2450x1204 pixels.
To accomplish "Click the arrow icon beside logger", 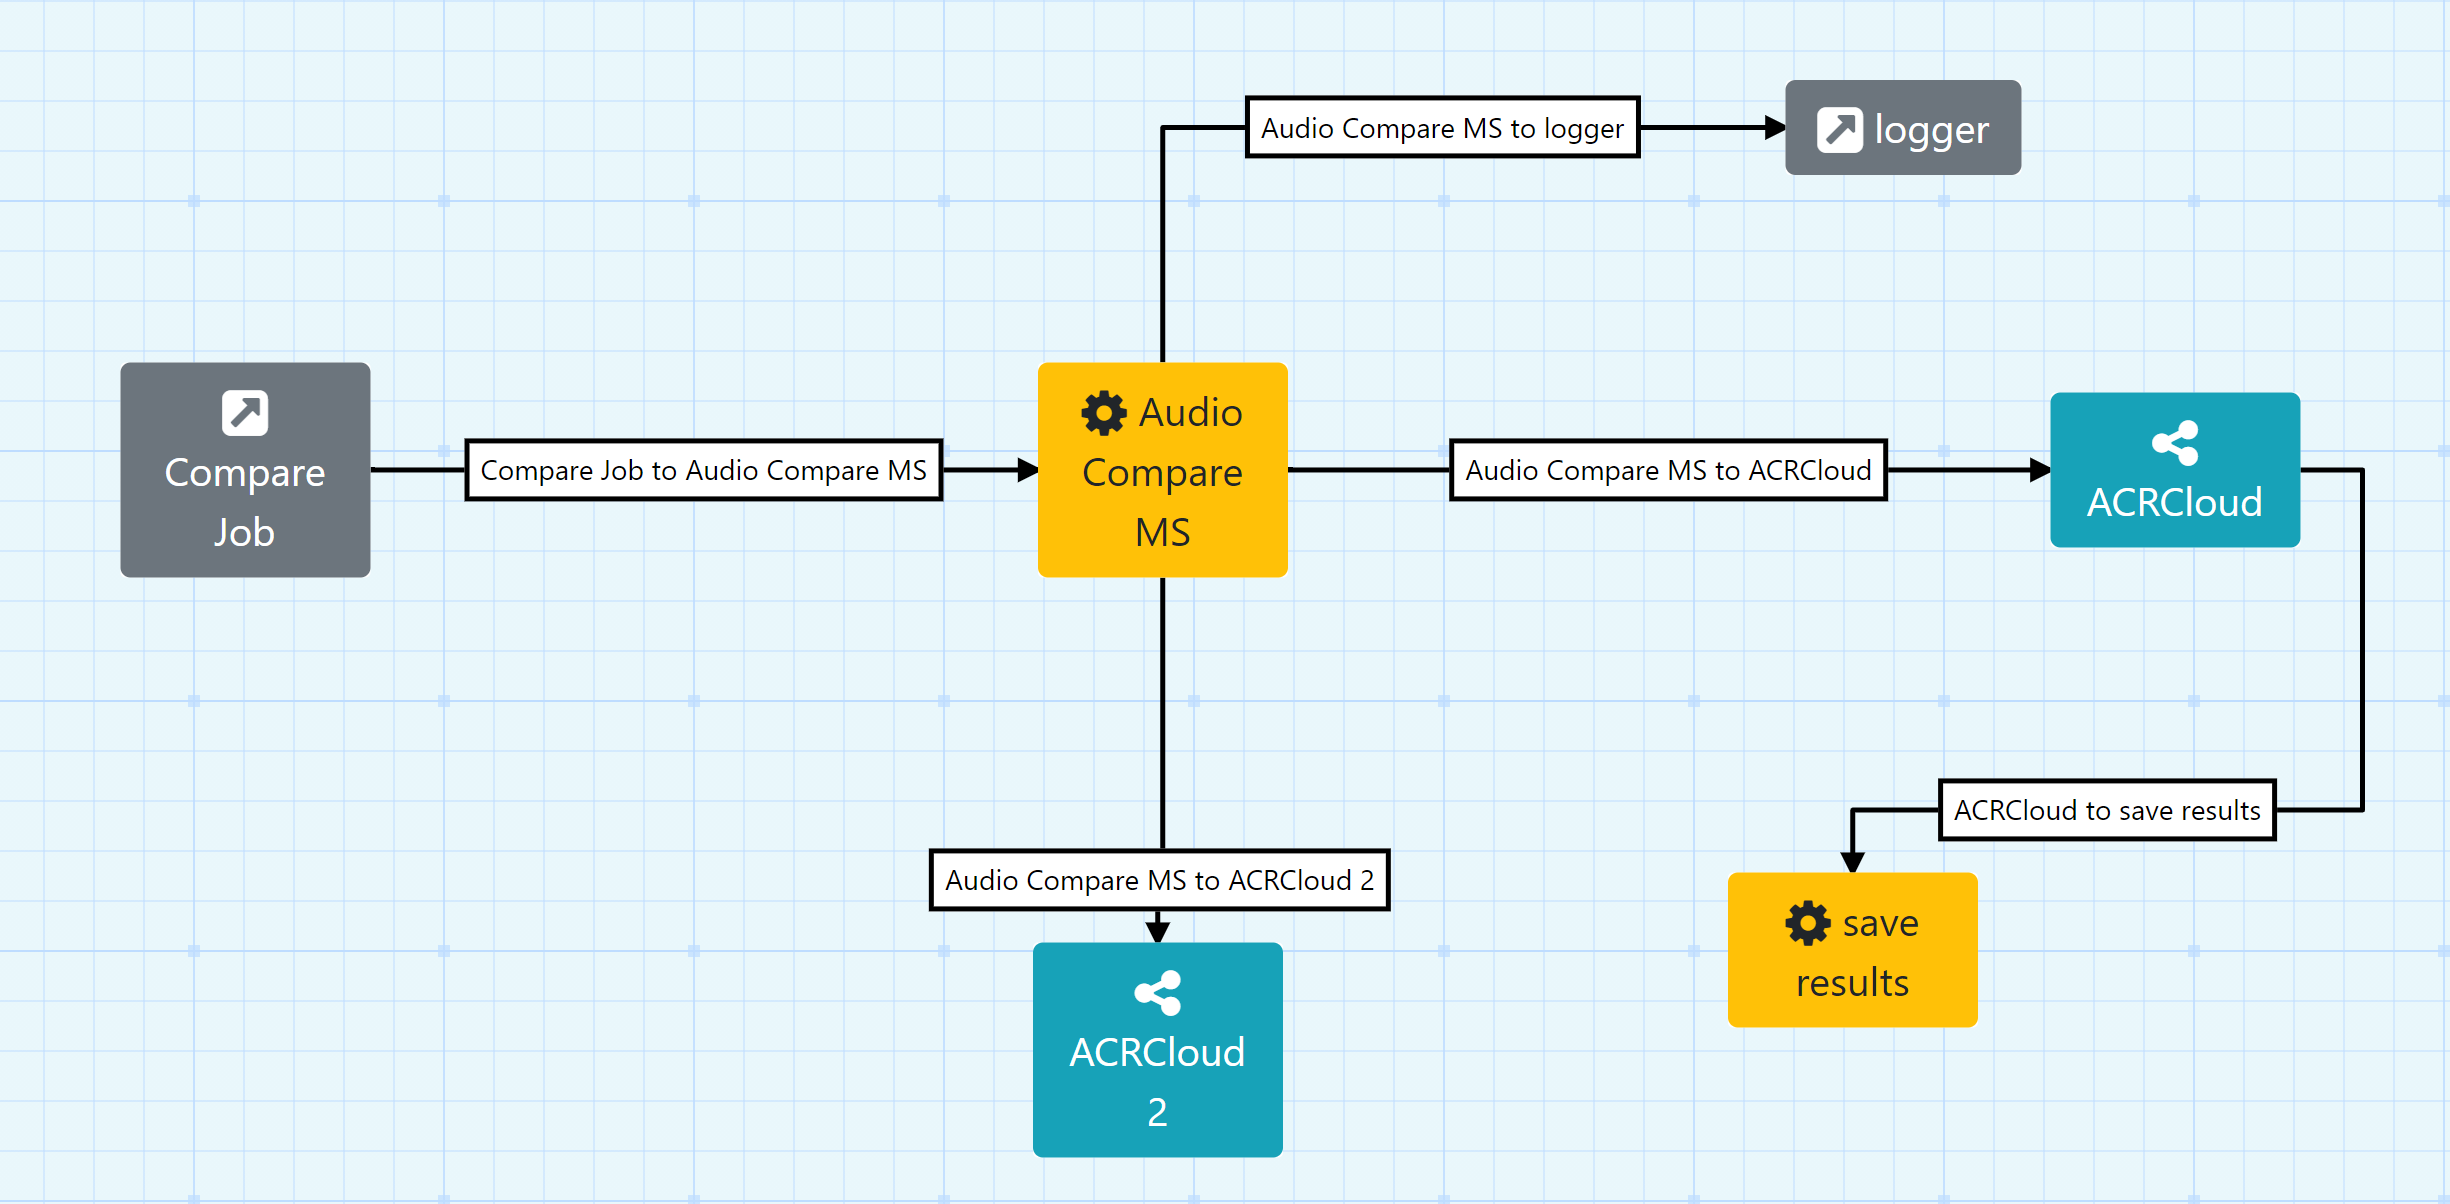I will 1839,130.
